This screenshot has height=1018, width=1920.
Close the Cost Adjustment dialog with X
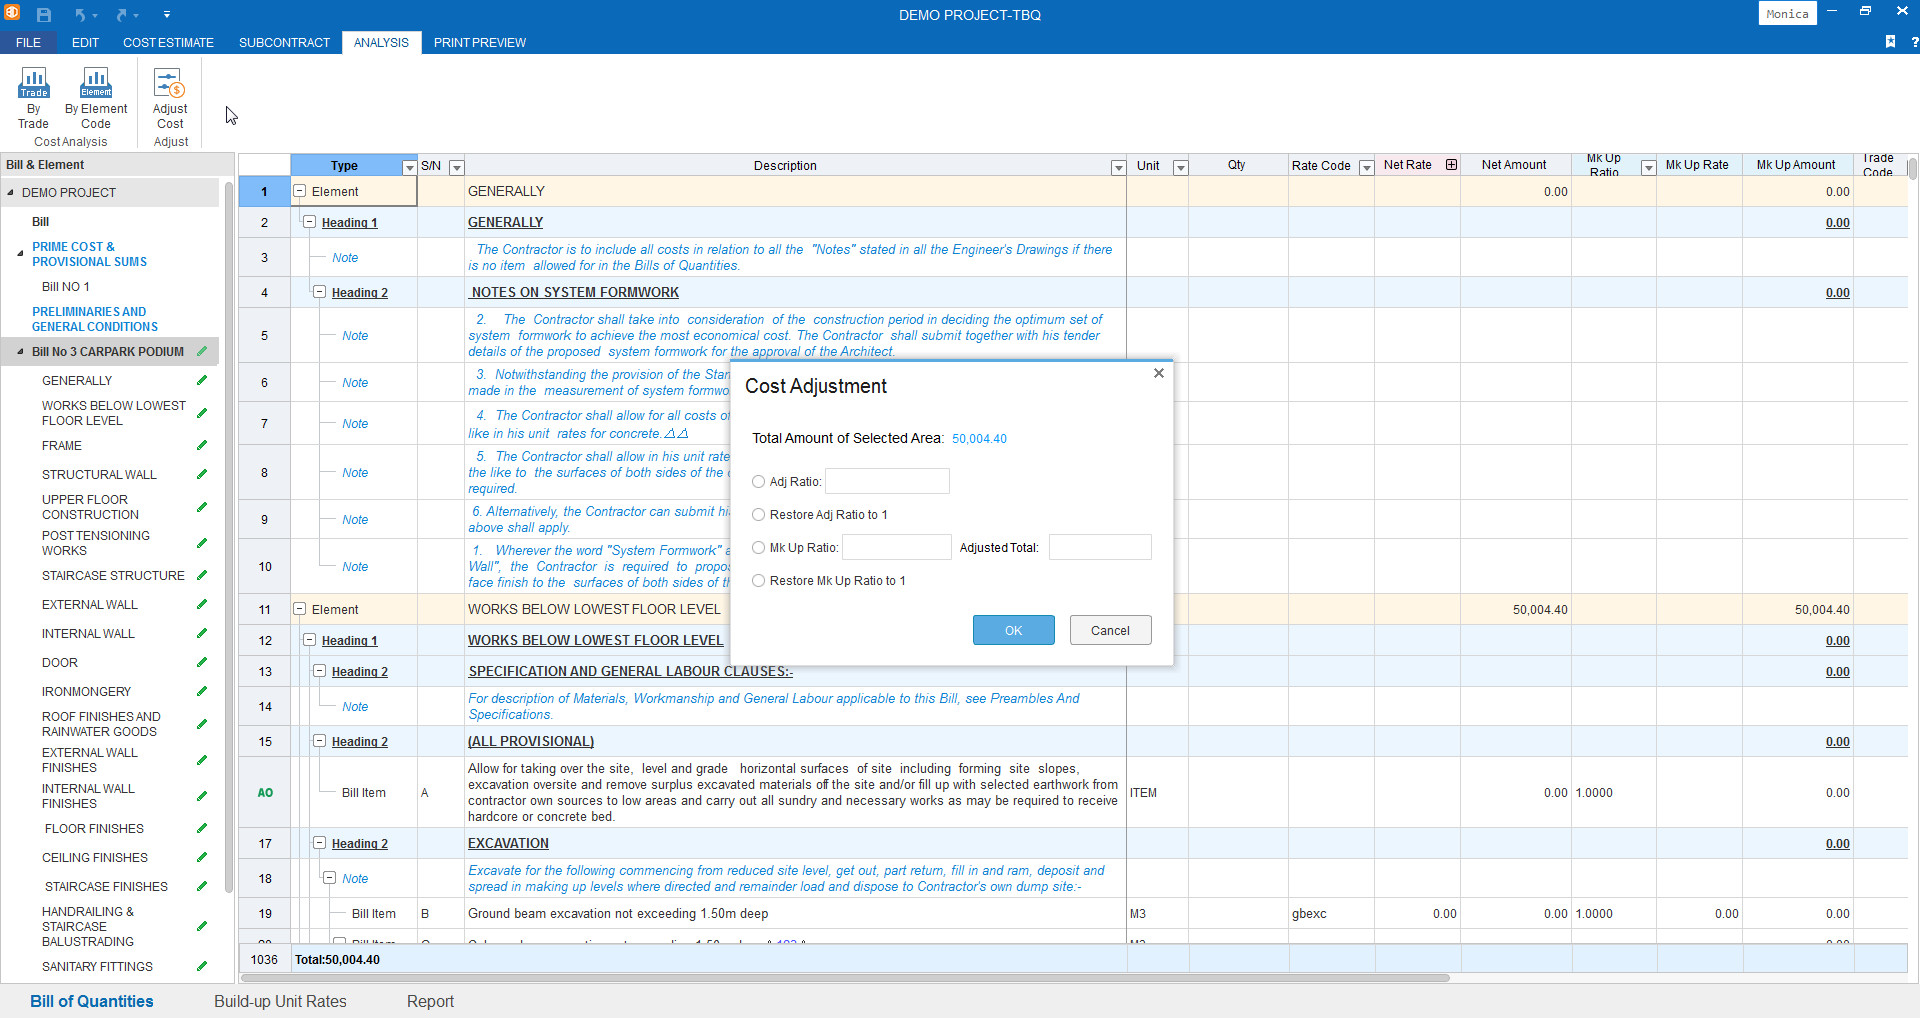1158,373
